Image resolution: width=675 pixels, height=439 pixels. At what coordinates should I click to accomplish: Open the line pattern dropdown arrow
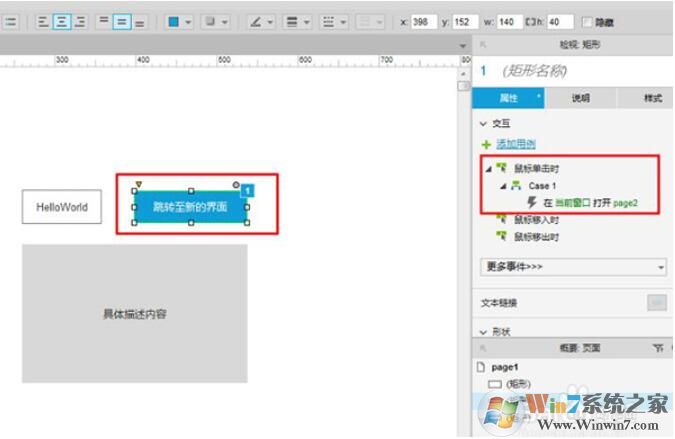(343, 22)
